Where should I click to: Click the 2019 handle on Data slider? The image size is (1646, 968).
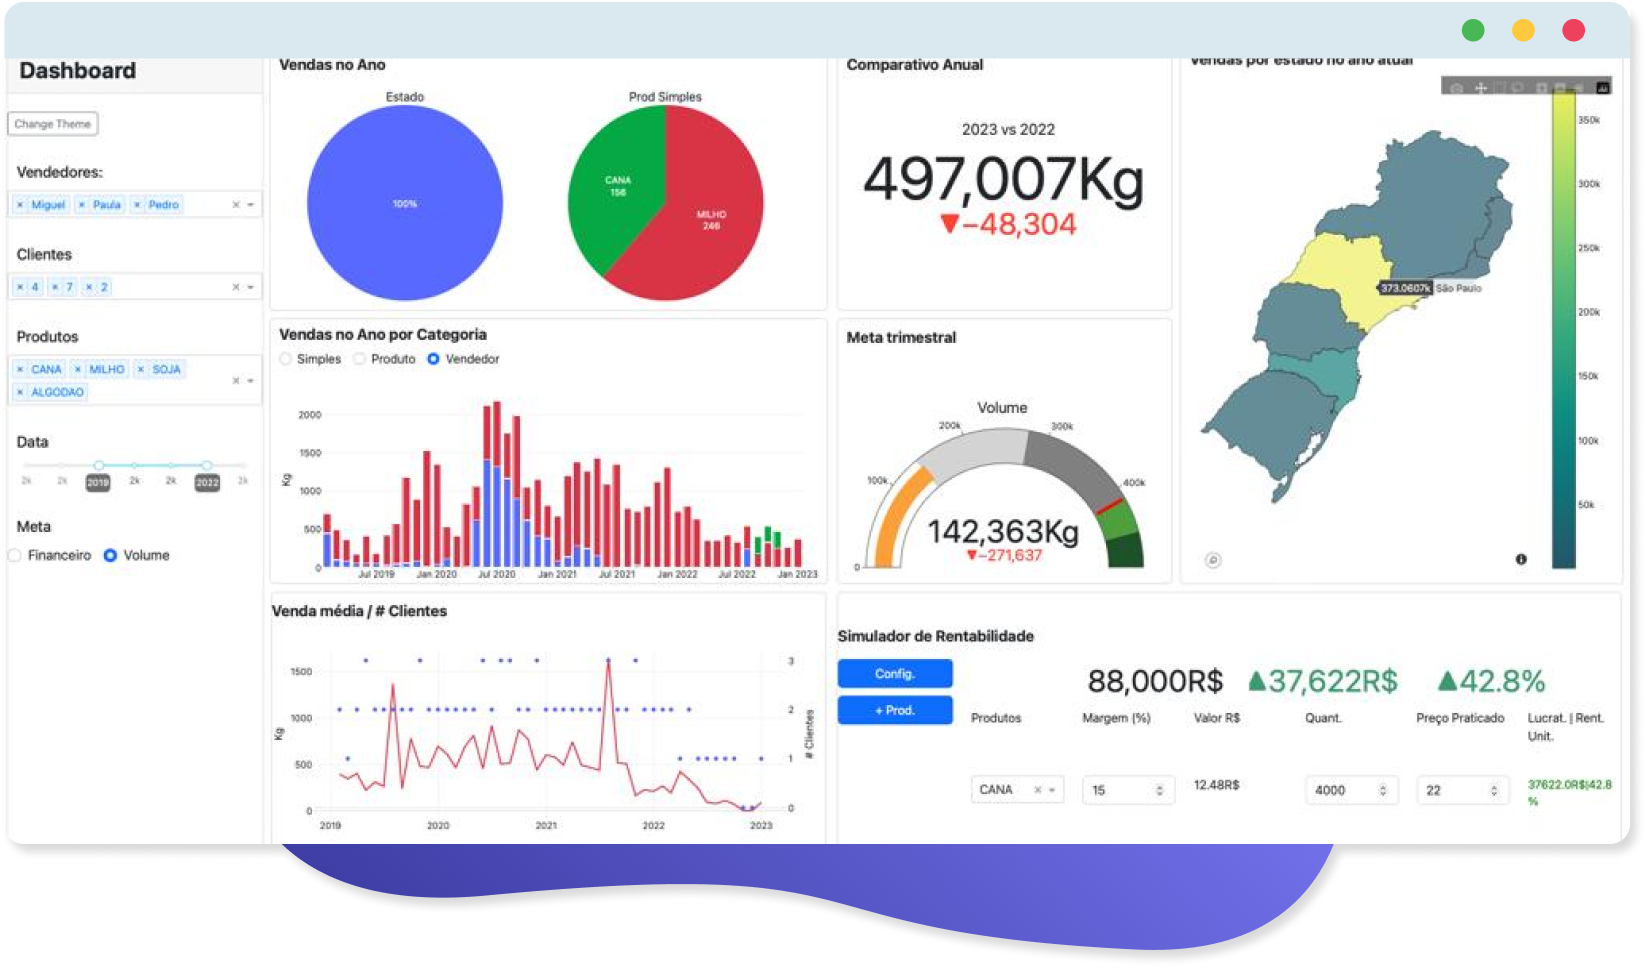click(x=99, y=465)
